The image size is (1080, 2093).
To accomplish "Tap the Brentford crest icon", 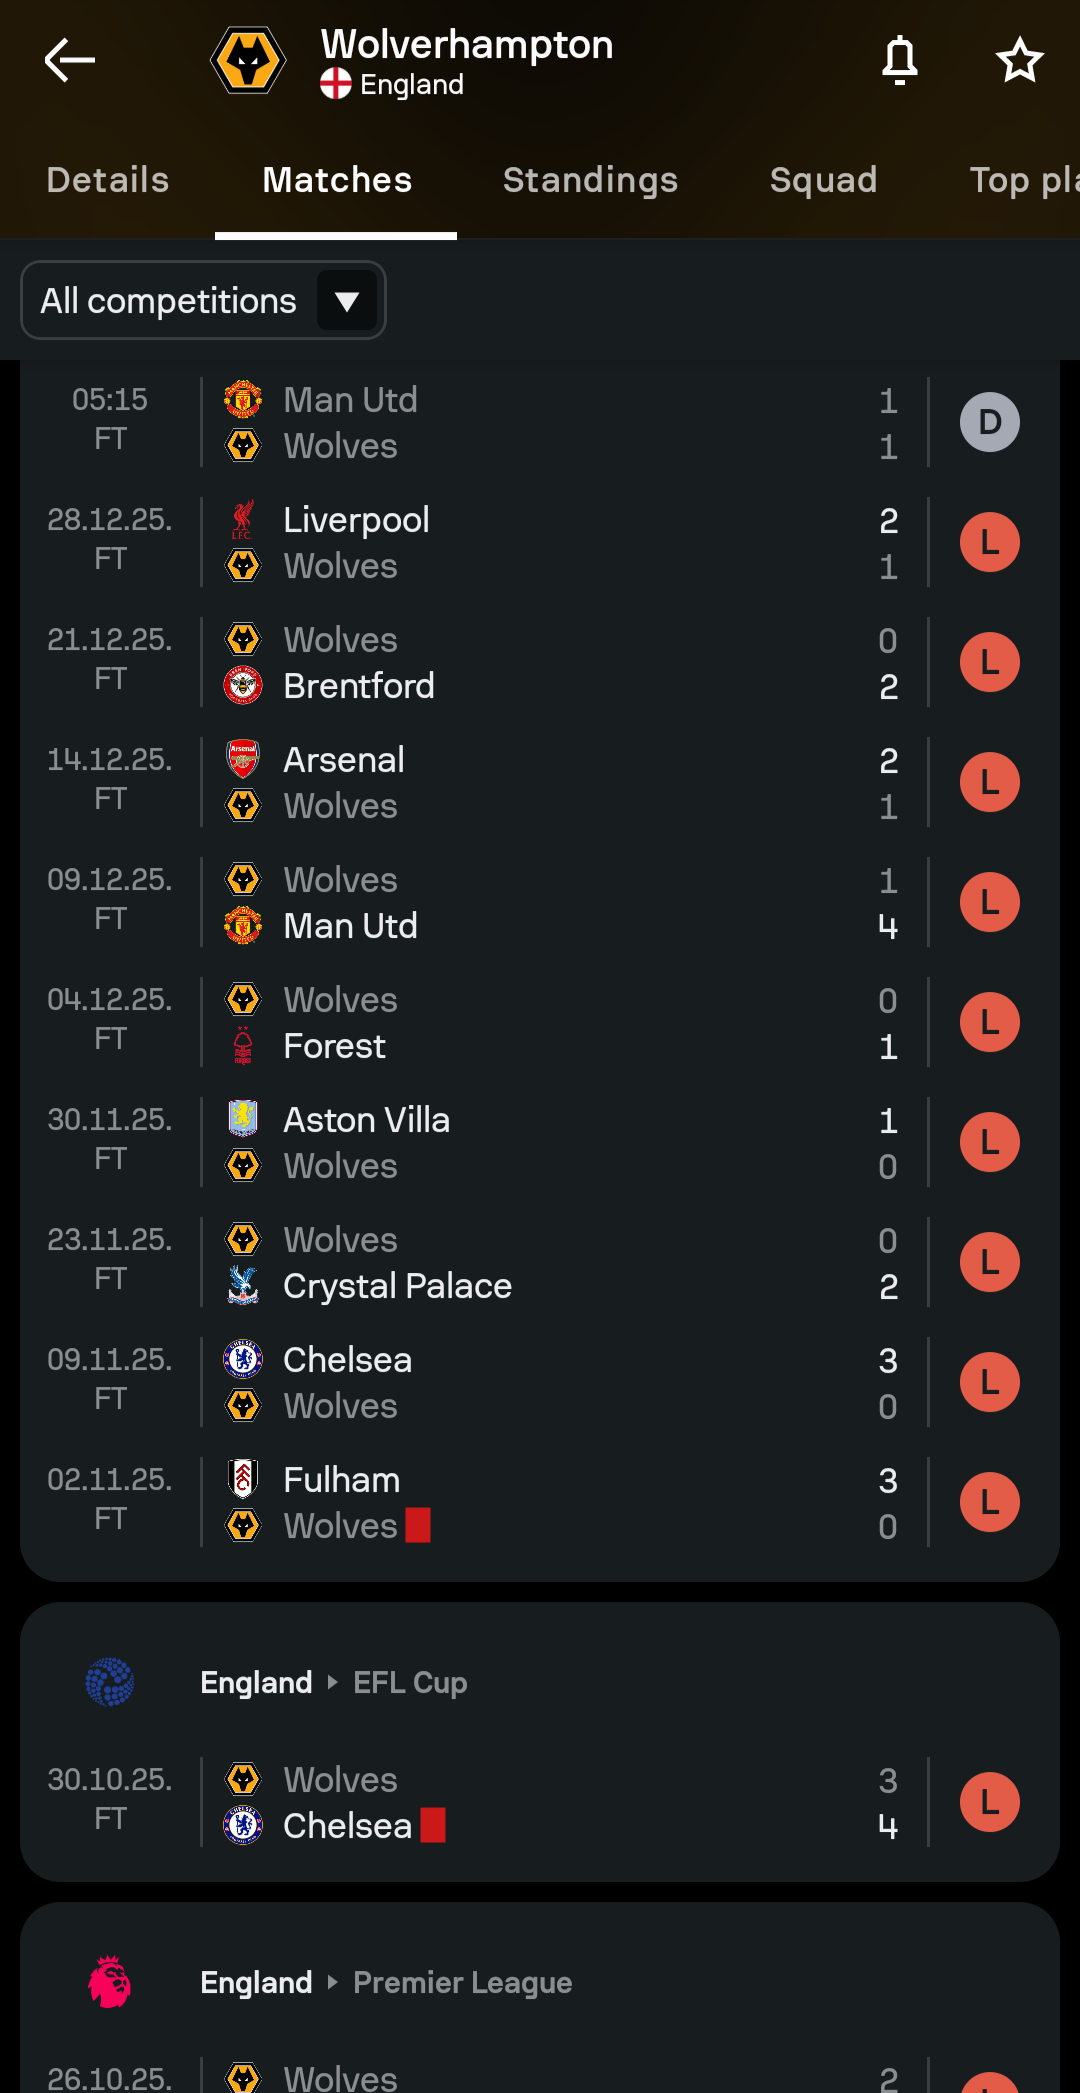I will [243, 686].
